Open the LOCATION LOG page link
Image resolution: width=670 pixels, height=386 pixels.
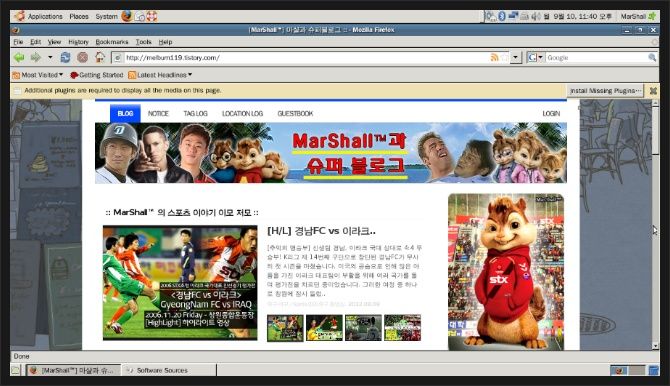[x=242, y=113]
